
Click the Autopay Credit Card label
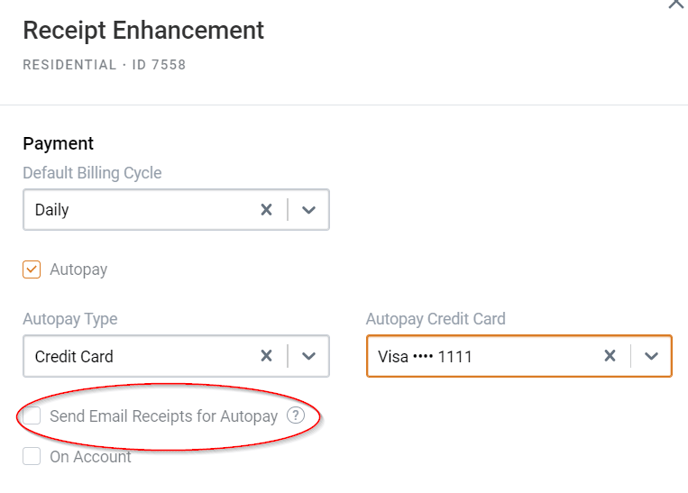(x=436, y=319)
